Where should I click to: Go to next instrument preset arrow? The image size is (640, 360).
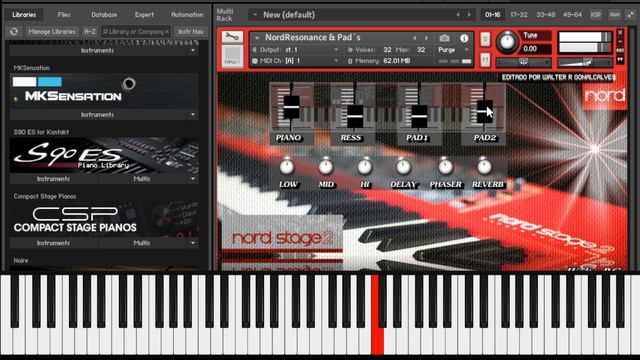427,38
